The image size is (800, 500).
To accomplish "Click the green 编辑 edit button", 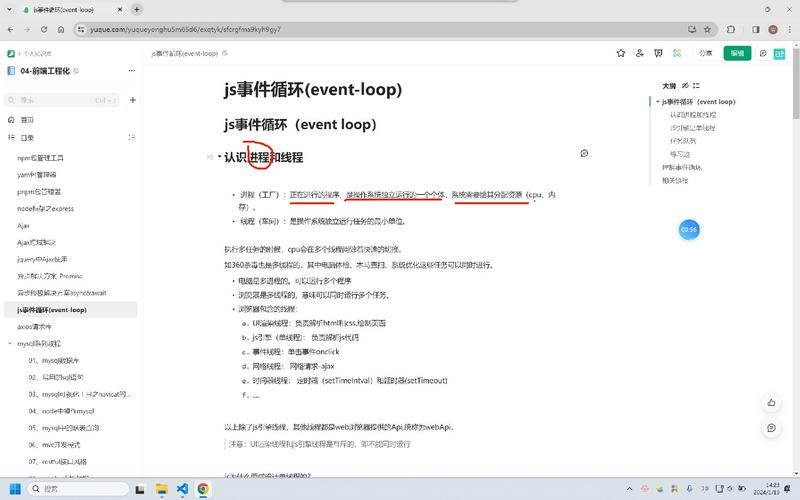I will tap(737, 53).
